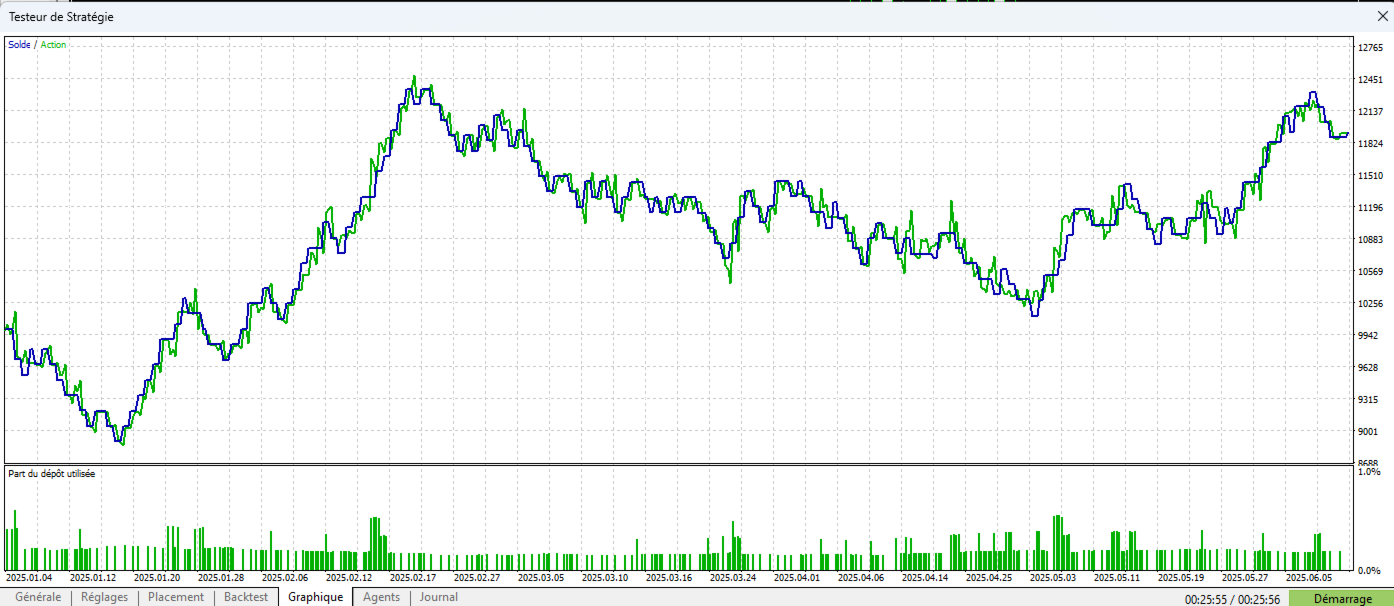The width and height of the screenshot is (1394, 606).
Task: Click the 10883 axis value
Action: pyautogui.click(x=1370, y=239)
